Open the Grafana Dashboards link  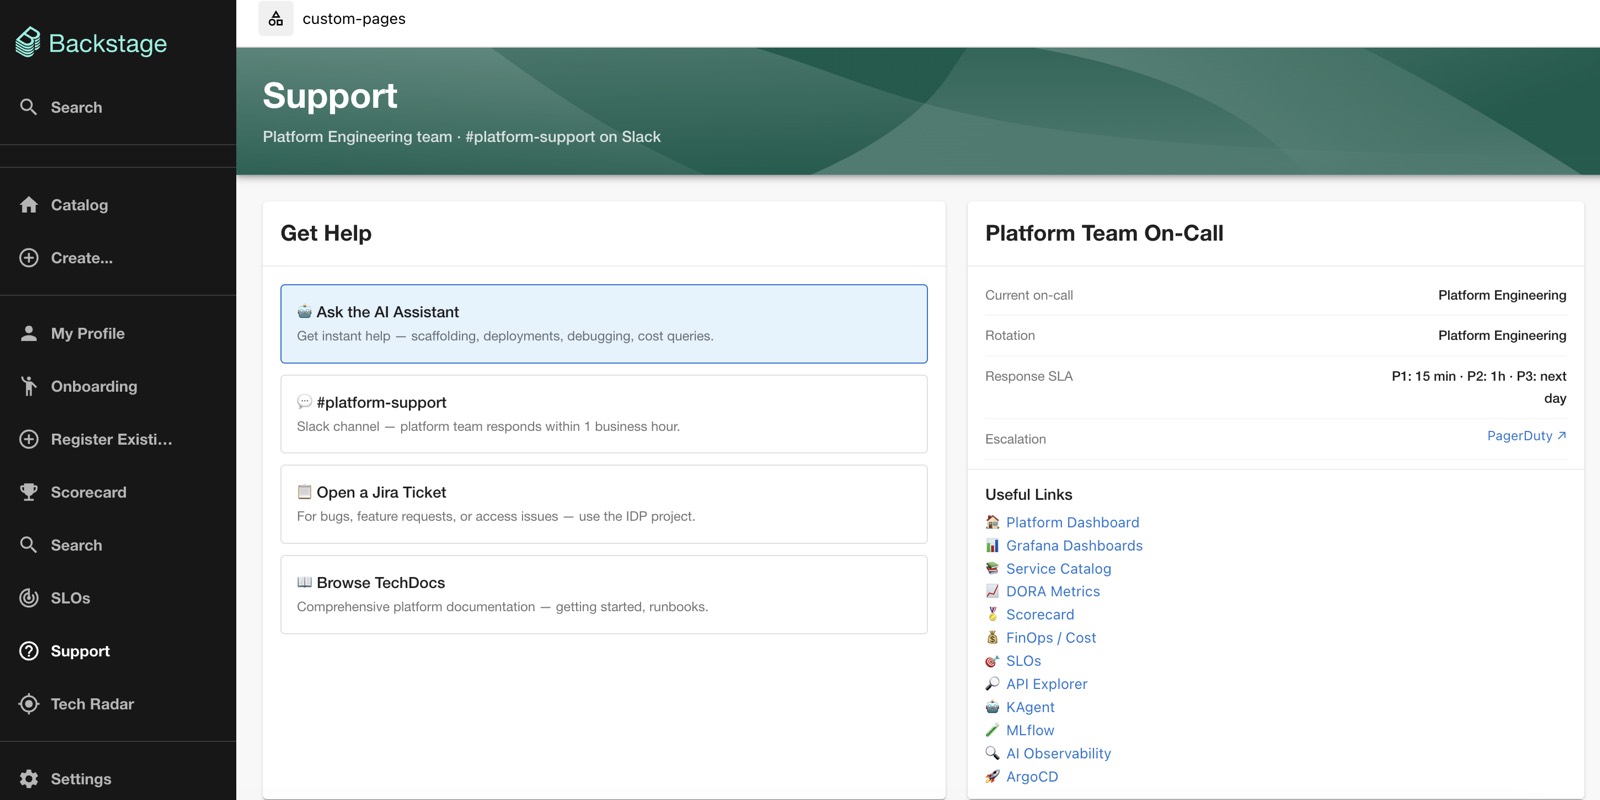(x=1074, y=545)
